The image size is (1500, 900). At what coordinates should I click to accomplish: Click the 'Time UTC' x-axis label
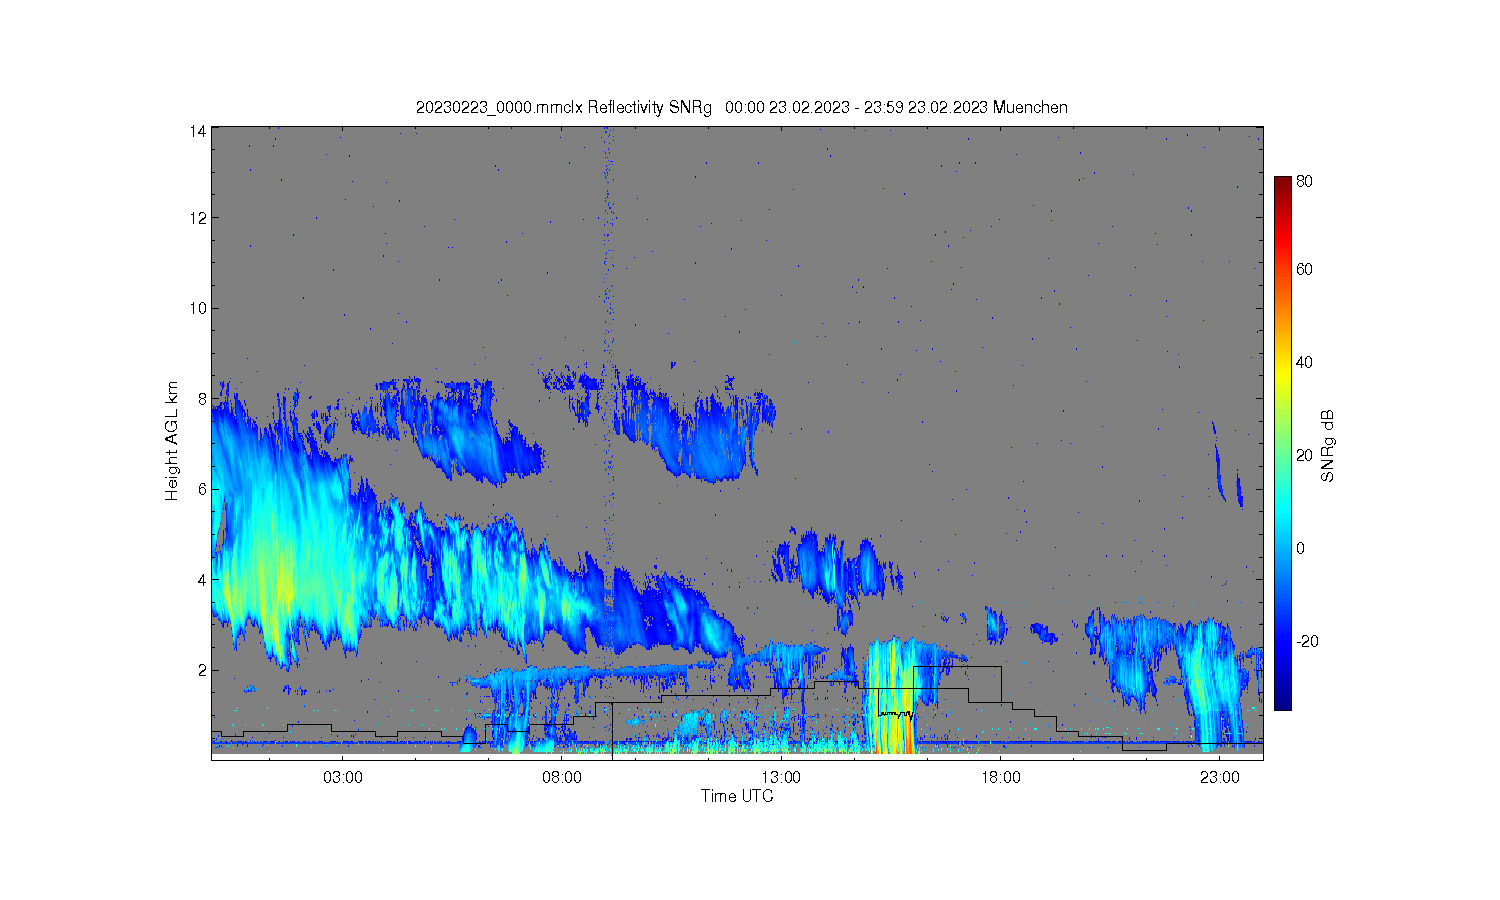[737, 796]
